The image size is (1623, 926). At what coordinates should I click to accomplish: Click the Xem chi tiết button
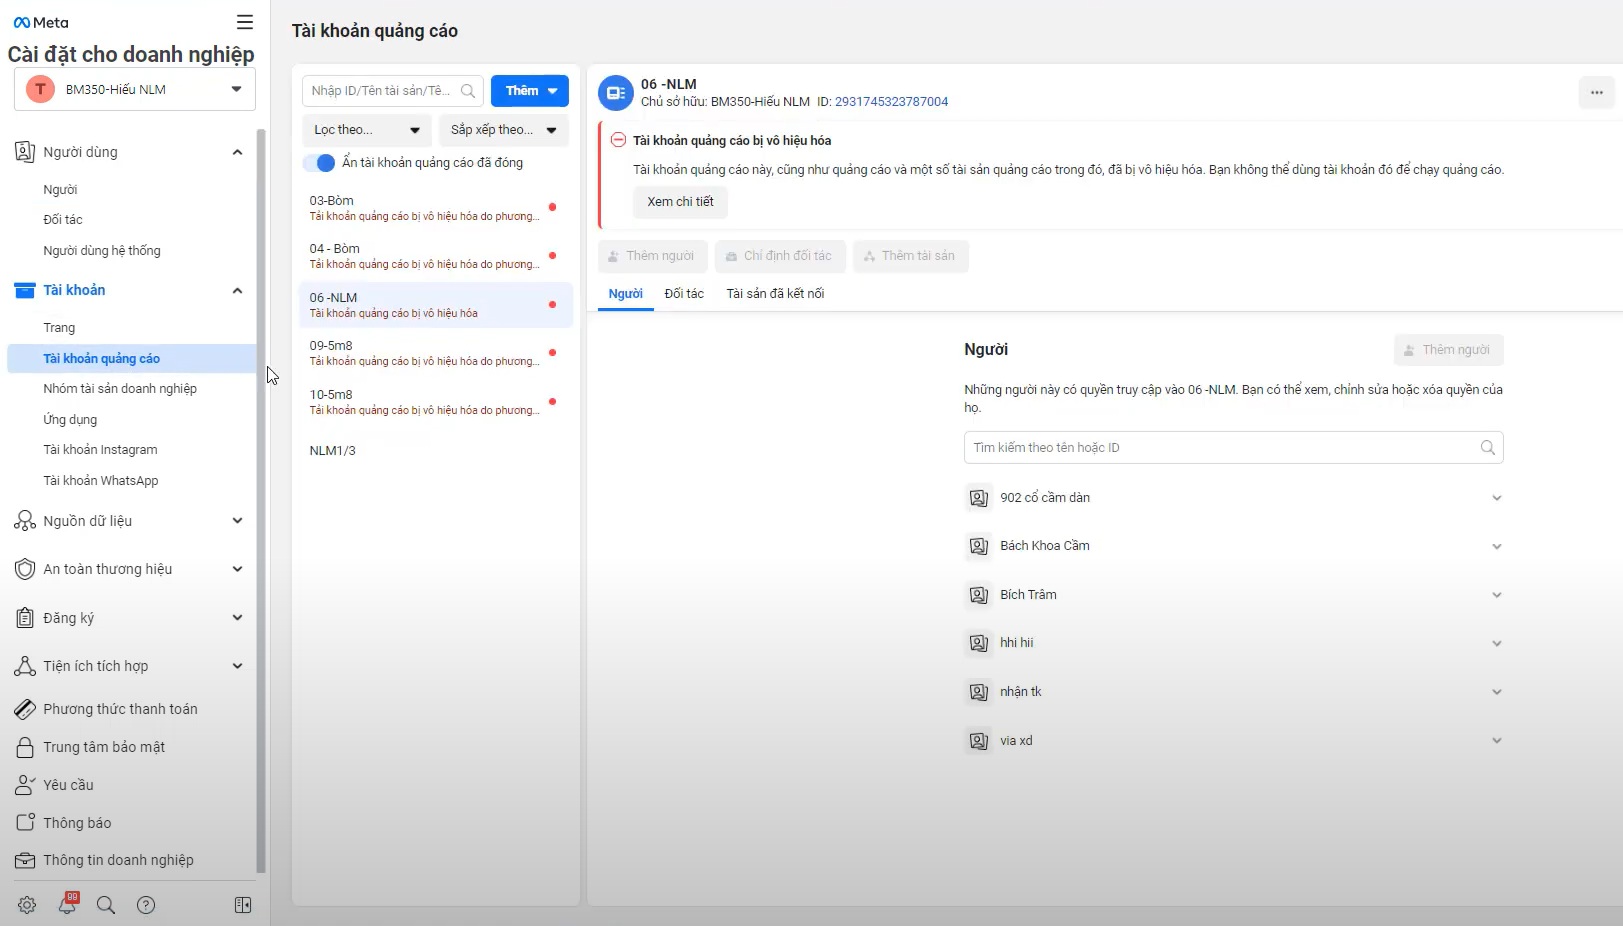(680, 202)
